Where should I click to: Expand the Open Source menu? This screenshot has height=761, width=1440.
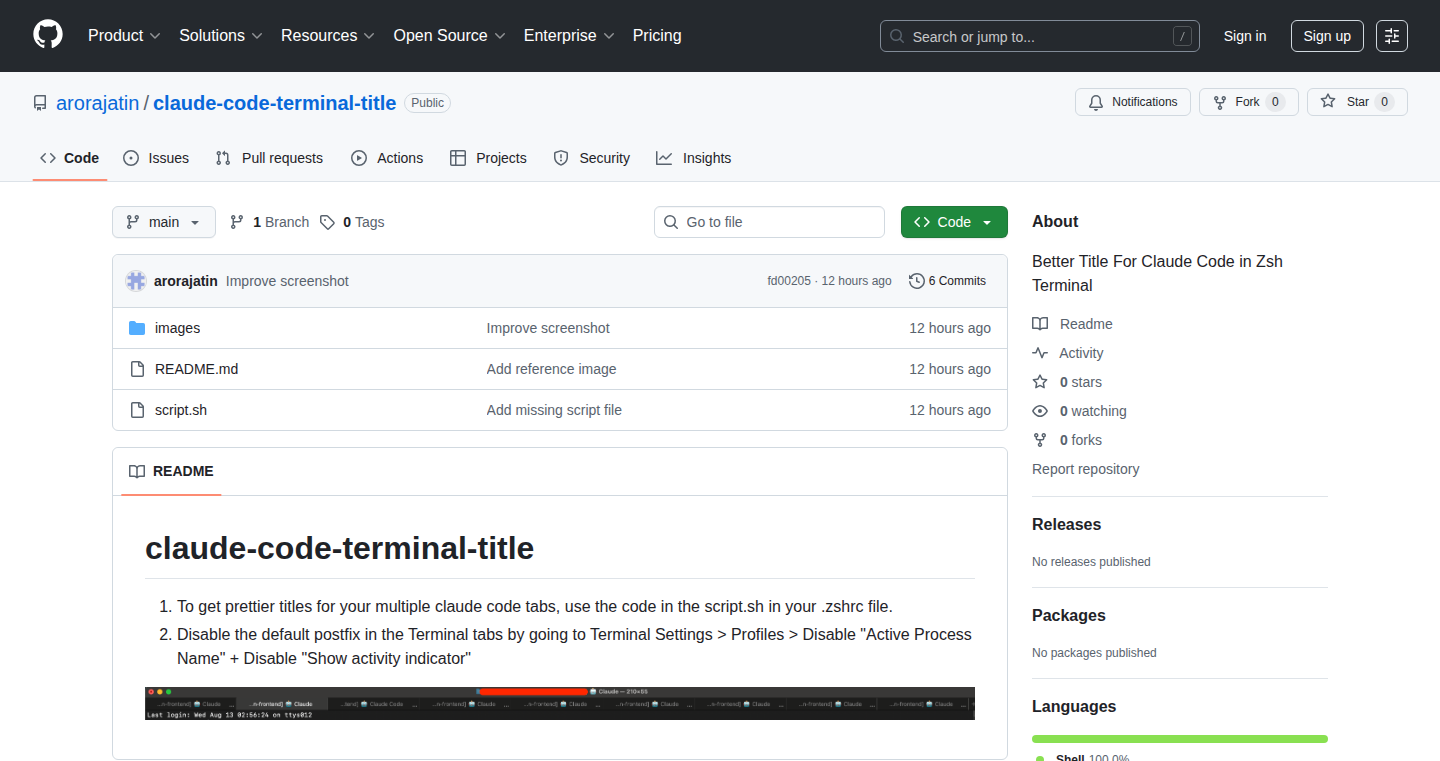click(x=450, y=35)
